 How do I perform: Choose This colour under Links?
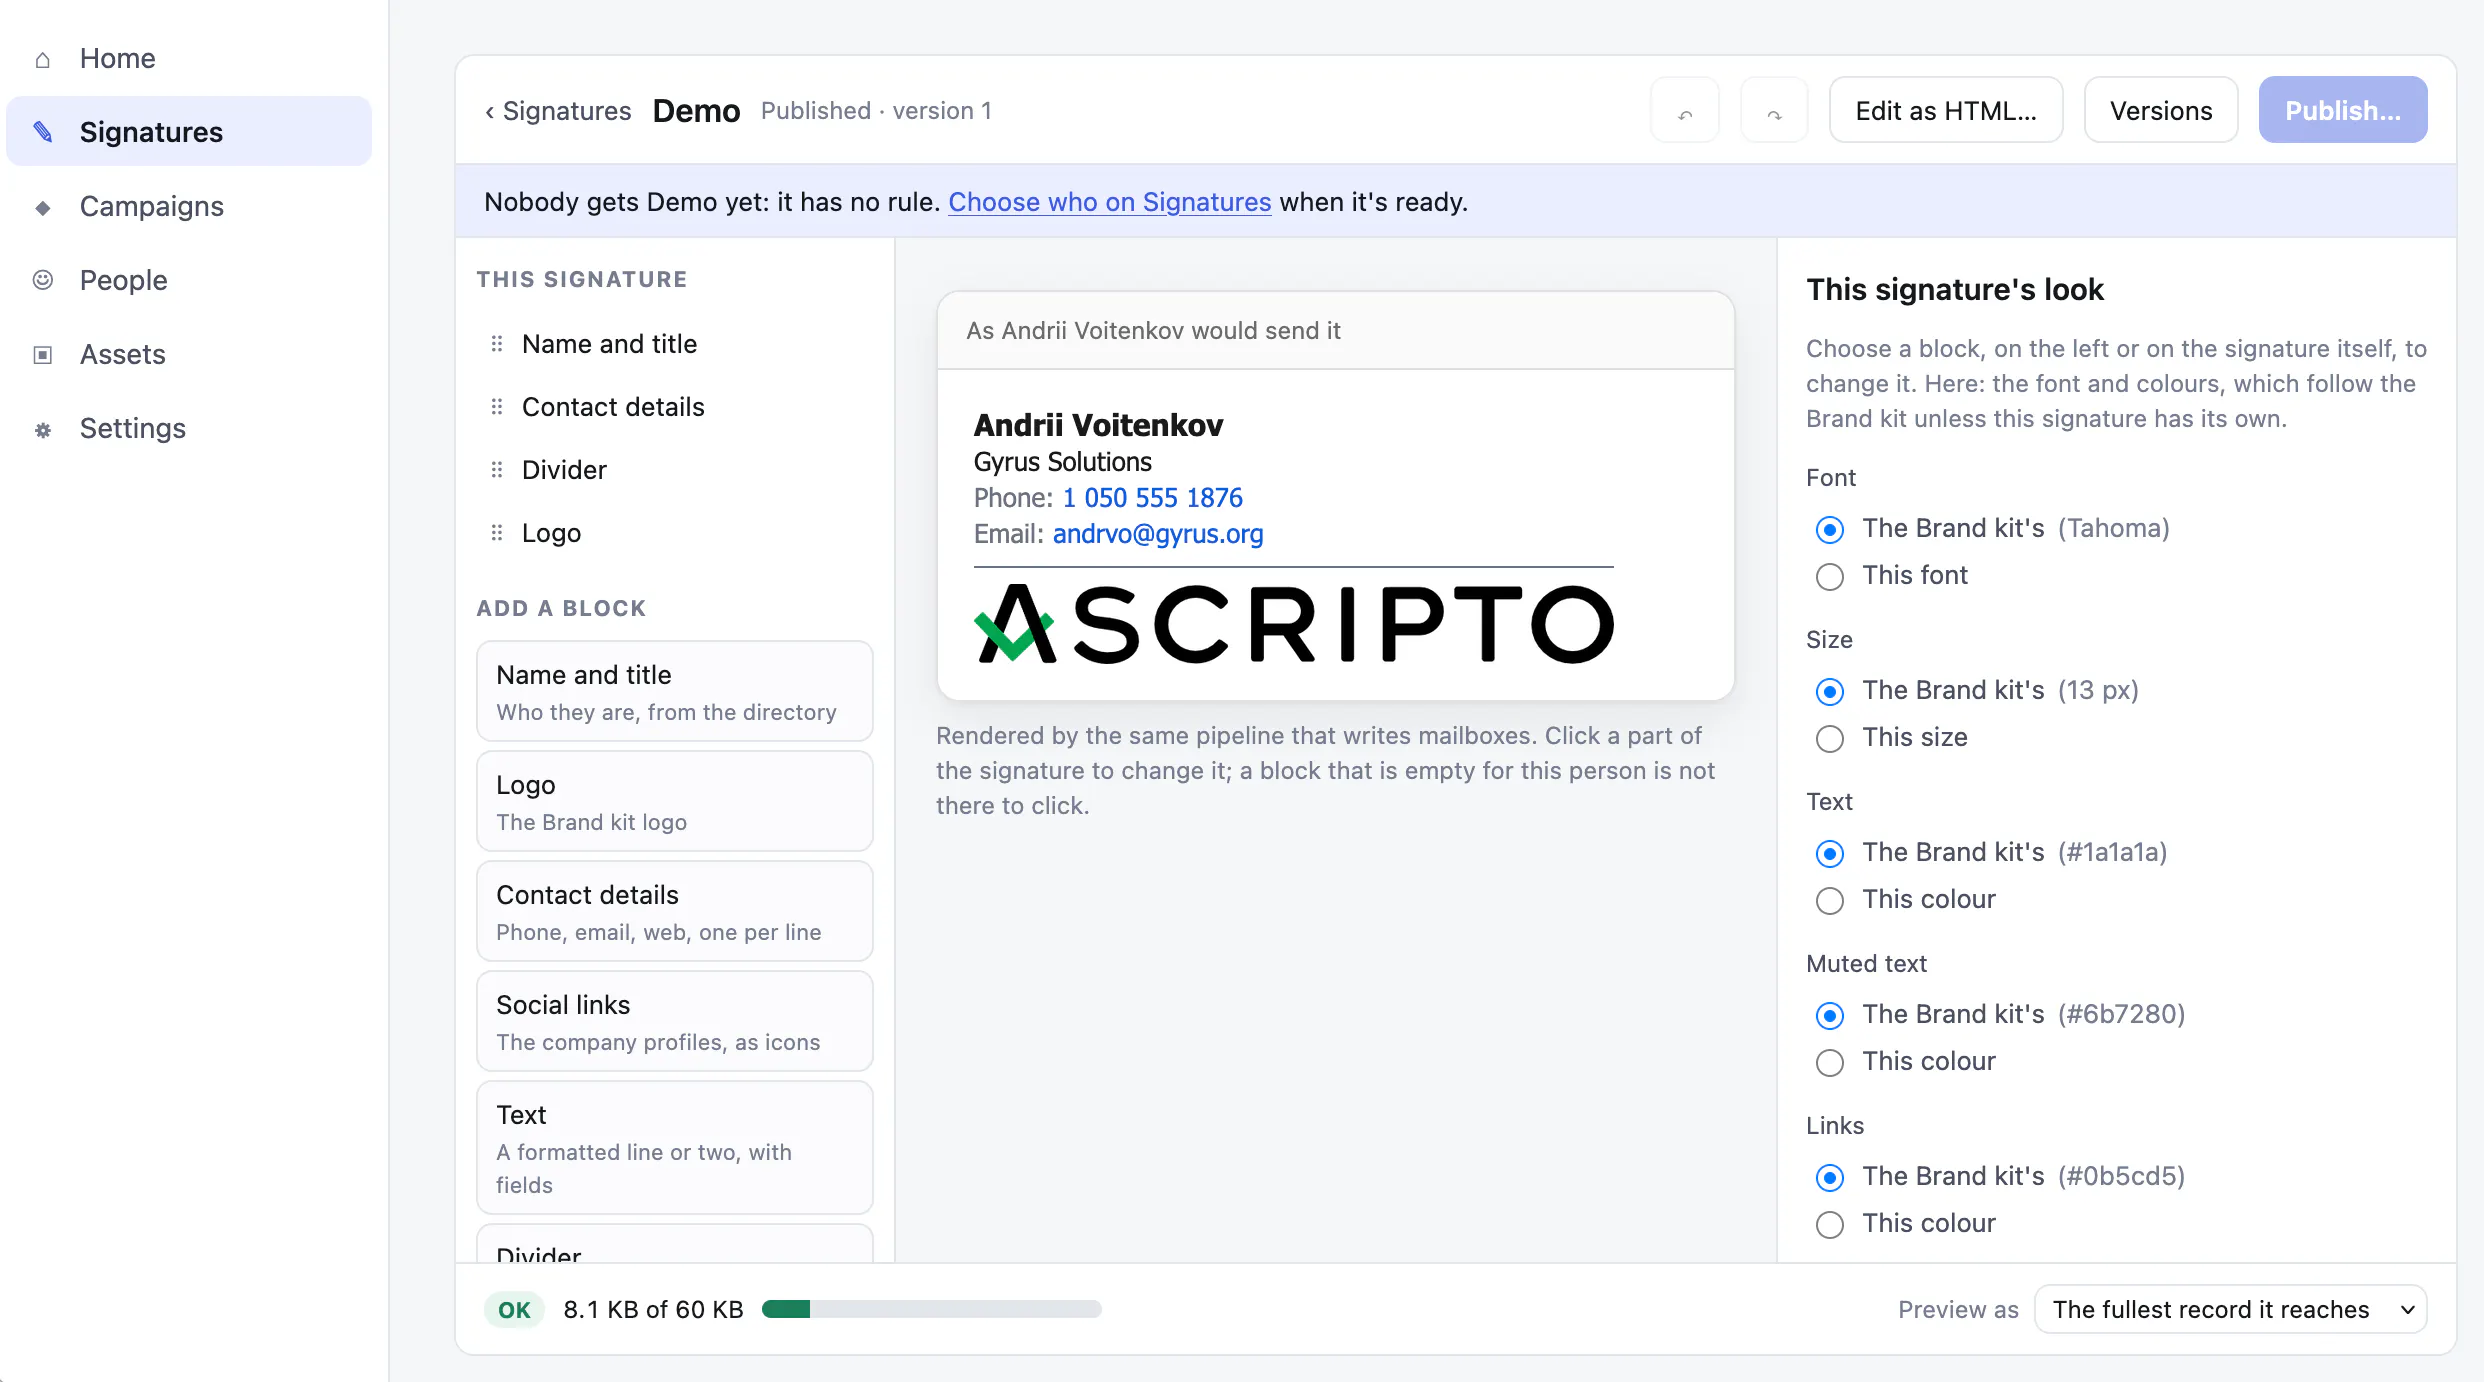1830,1224
